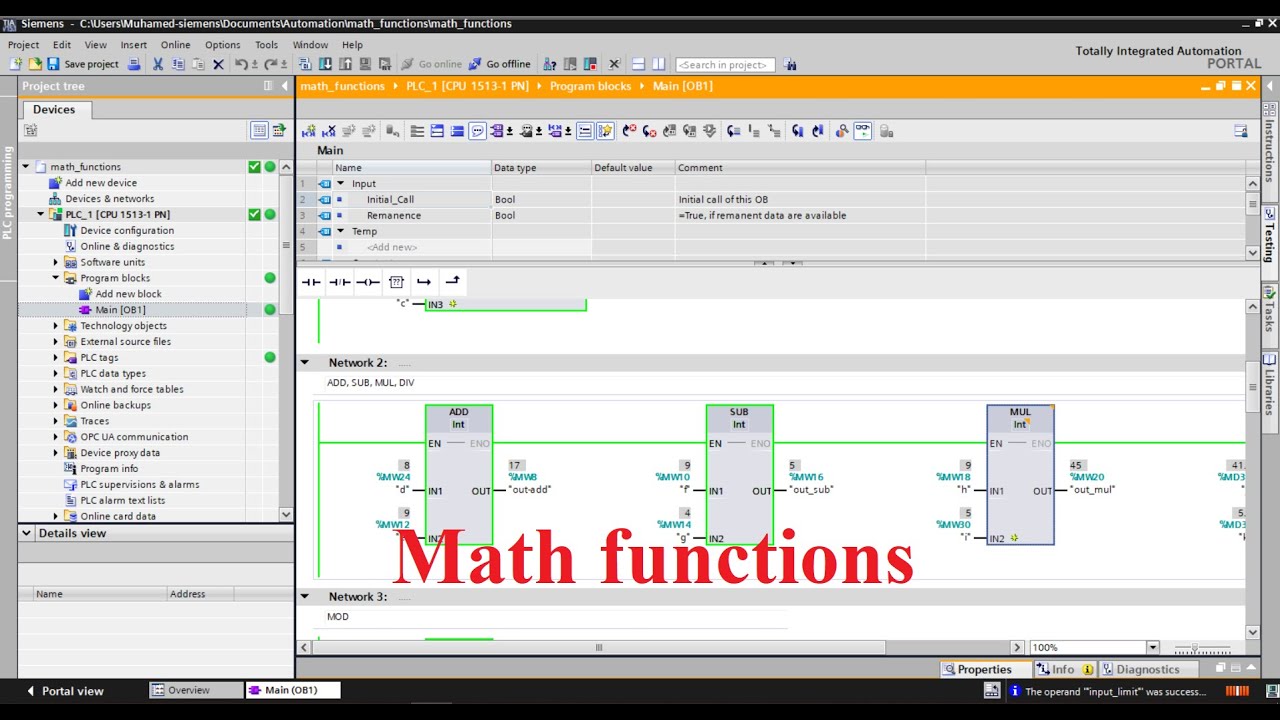Select Online & diagnostics in the tree
The image size is (1280, 720).
tap(127, 247)
